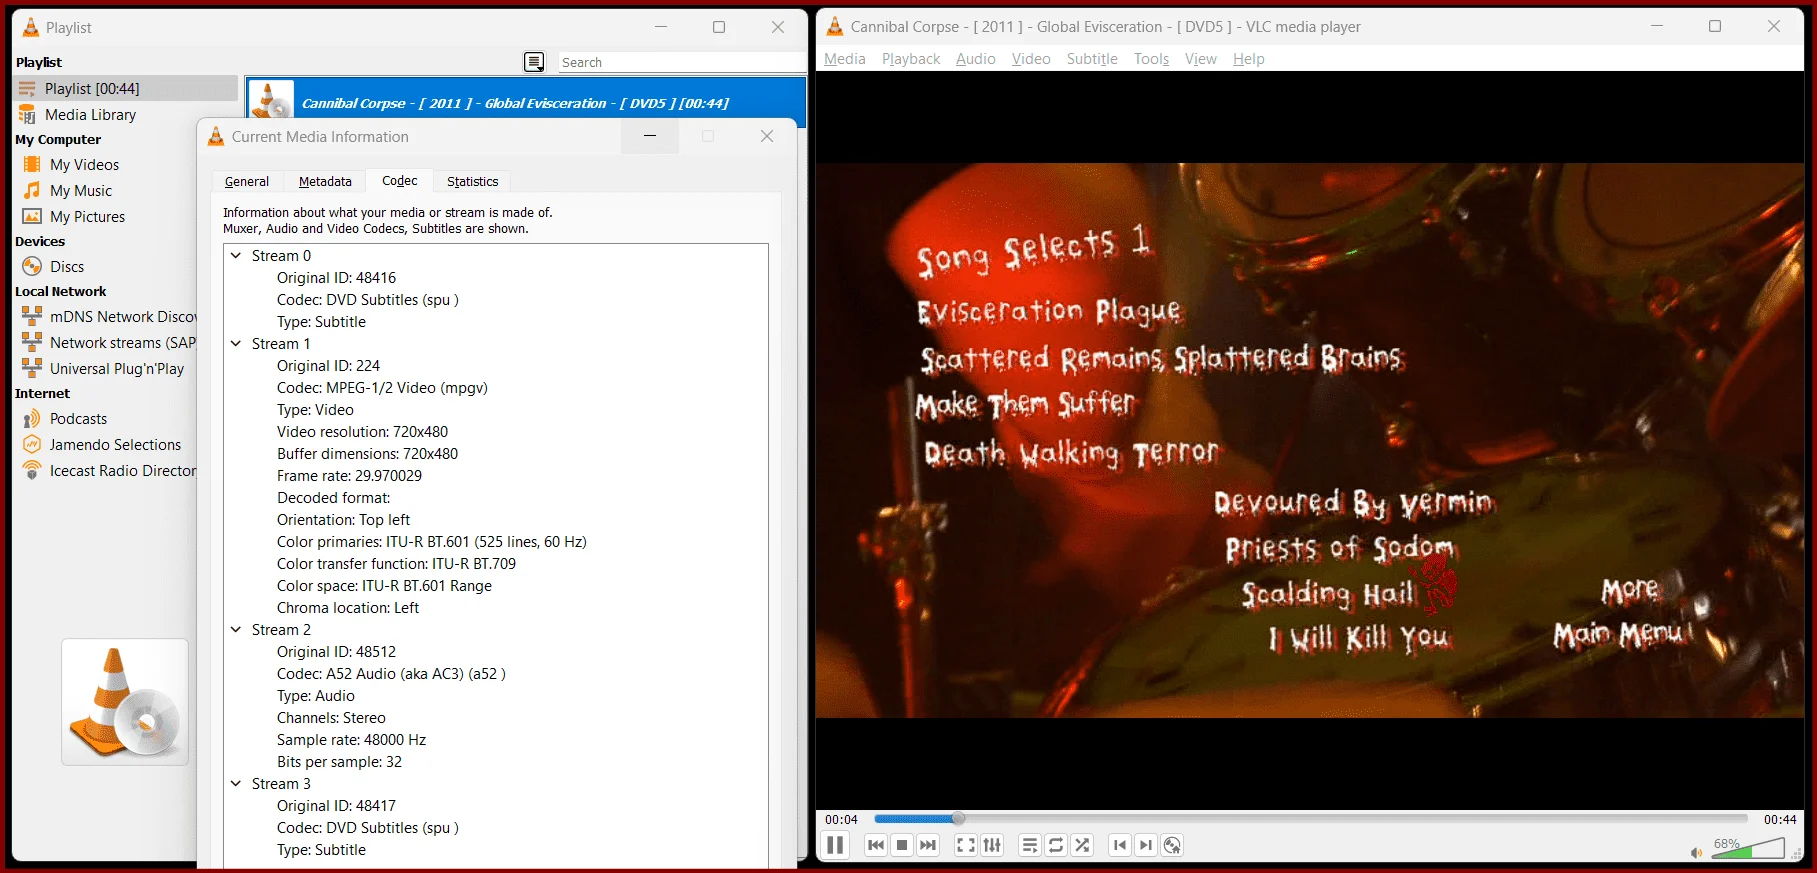Image resolution: width=1817 pixels, height=873 pixels.
Task: Open Podcasts in the Internet section
Action: click(x=78, y=419)
